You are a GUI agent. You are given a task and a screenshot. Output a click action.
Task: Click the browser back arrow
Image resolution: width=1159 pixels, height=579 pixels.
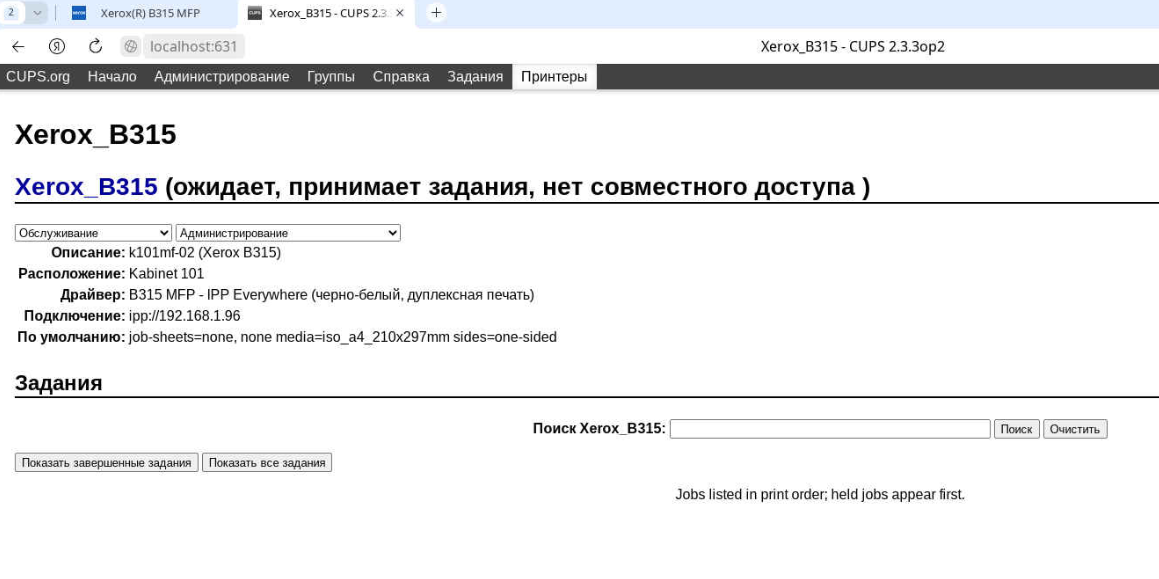tap(20, 44)
